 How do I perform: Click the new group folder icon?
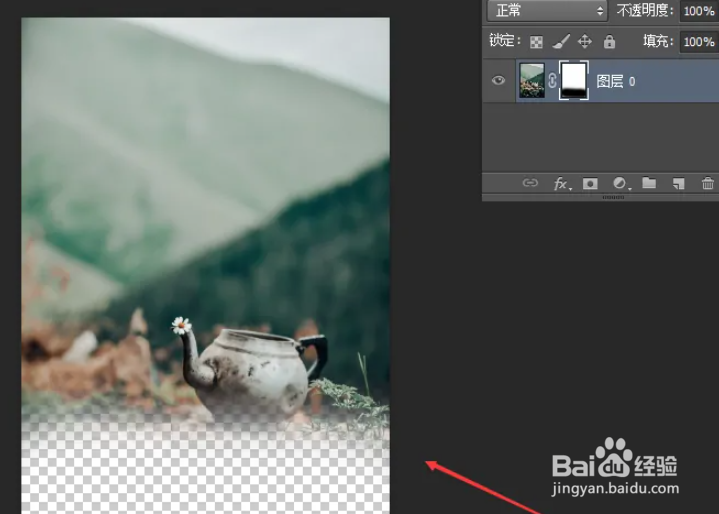coord(649,183)
